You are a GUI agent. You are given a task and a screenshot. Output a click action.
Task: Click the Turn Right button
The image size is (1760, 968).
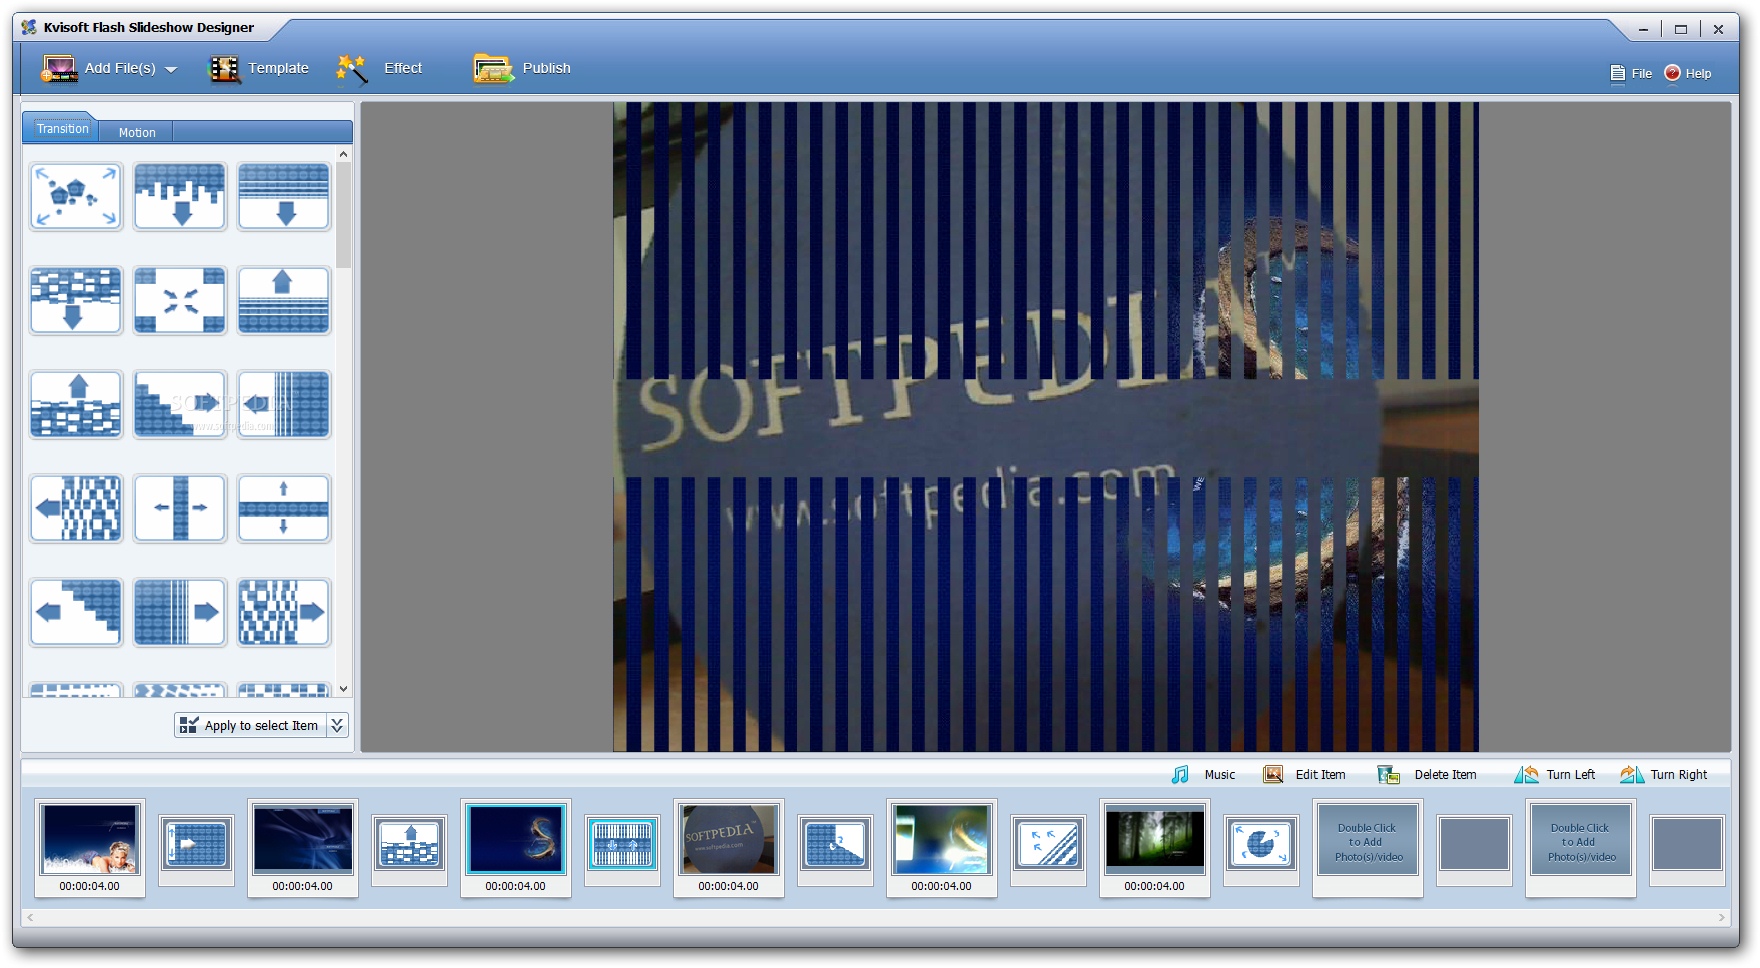pos(1664,775)
